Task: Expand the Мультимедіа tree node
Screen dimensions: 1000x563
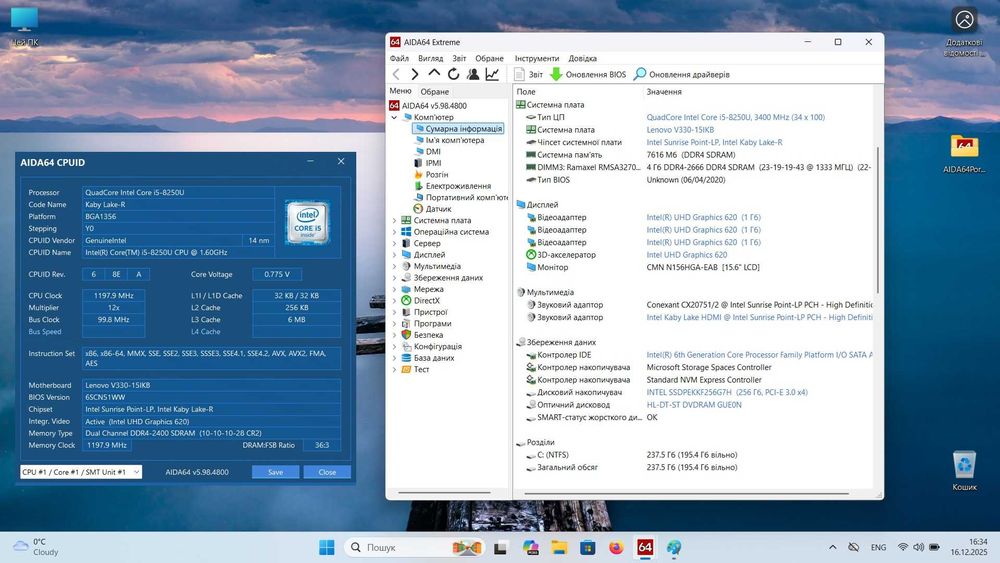Action: pos(394,267)
